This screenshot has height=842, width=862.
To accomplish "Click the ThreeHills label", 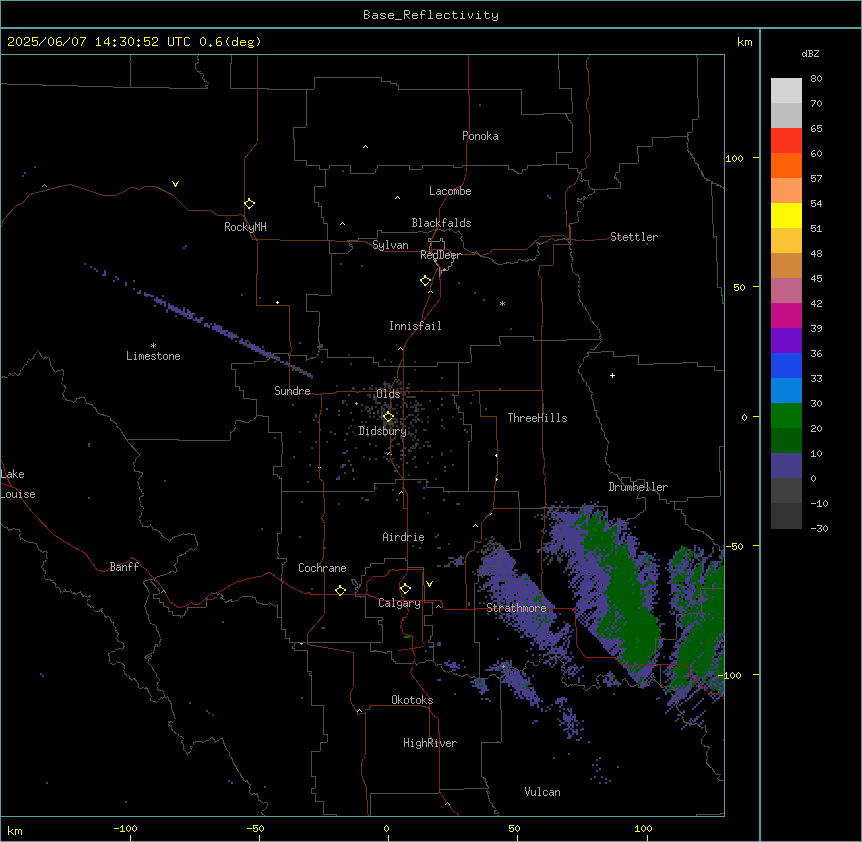I will pos(537,418).
